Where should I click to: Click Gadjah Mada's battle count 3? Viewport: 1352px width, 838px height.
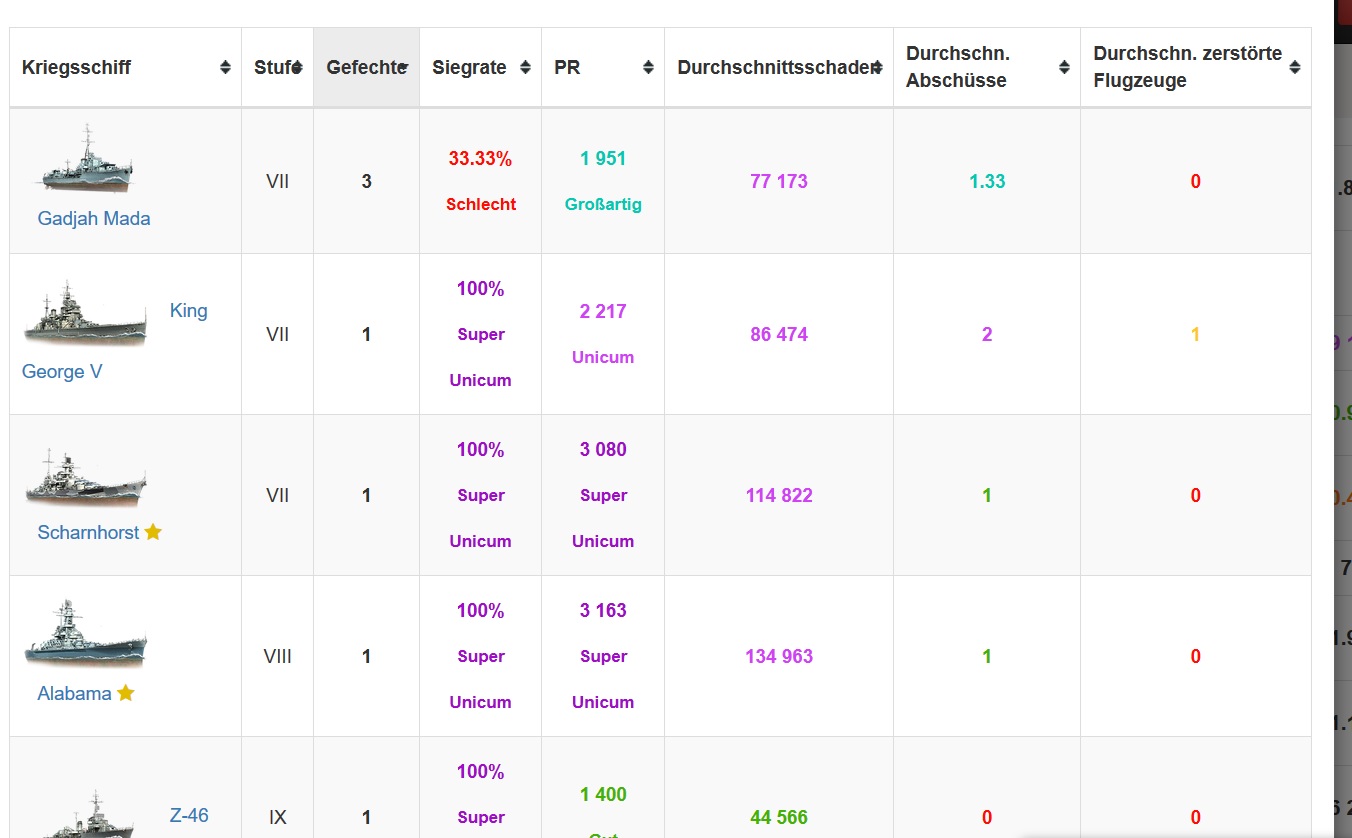pyautogui.click(x=367, y=181)
